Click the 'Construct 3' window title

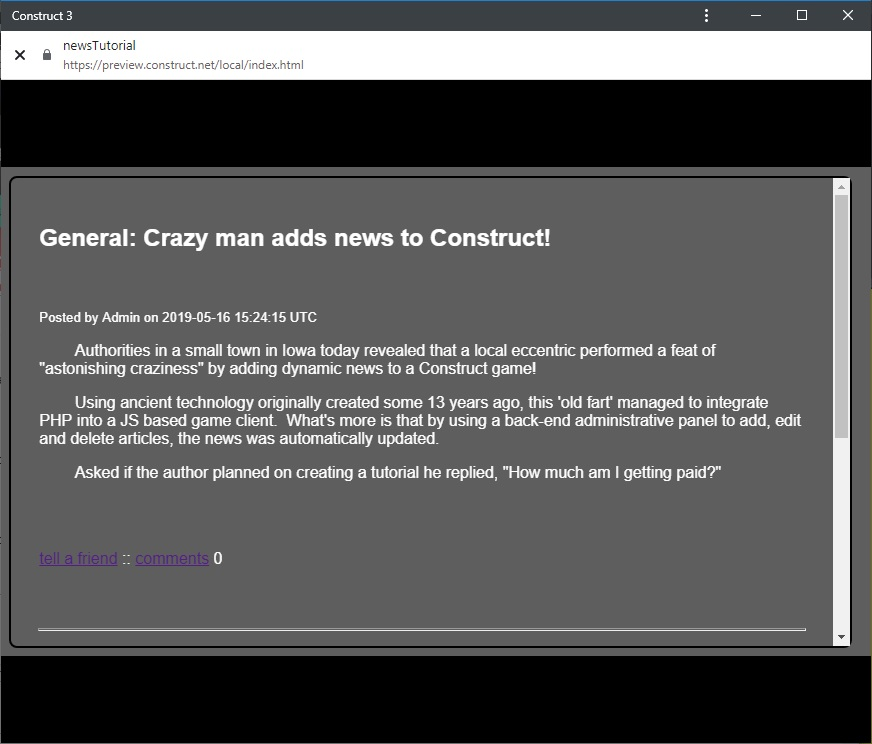click(x=42, y=16)
